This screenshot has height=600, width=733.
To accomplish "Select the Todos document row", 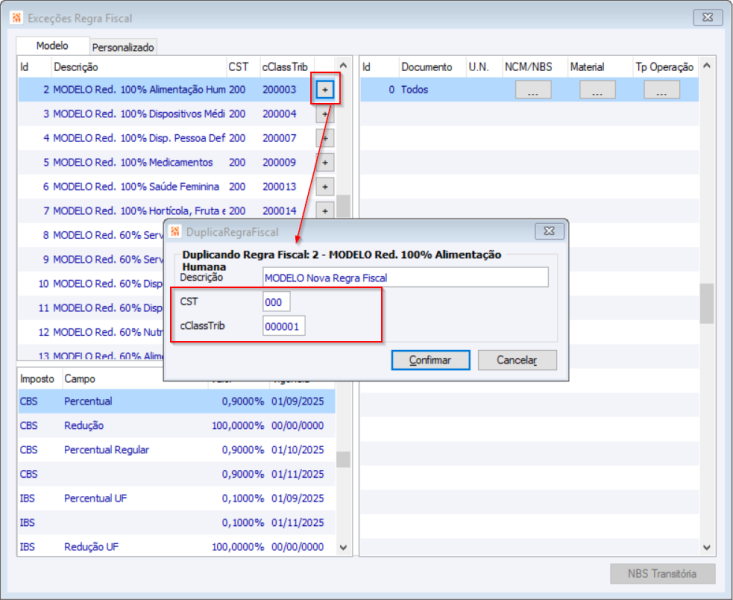I will [530, 89].
